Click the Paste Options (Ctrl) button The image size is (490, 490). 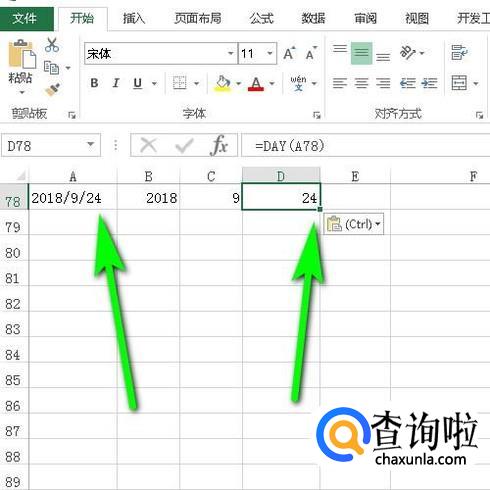tap(354, 224)
